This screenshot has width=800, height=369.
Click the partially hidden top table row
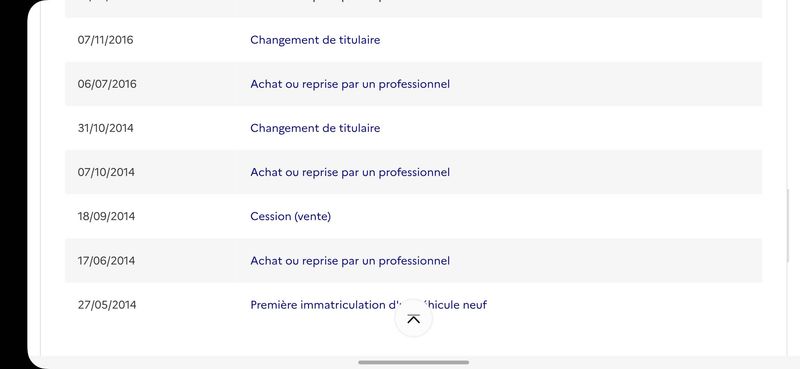[x=413, y=9]
